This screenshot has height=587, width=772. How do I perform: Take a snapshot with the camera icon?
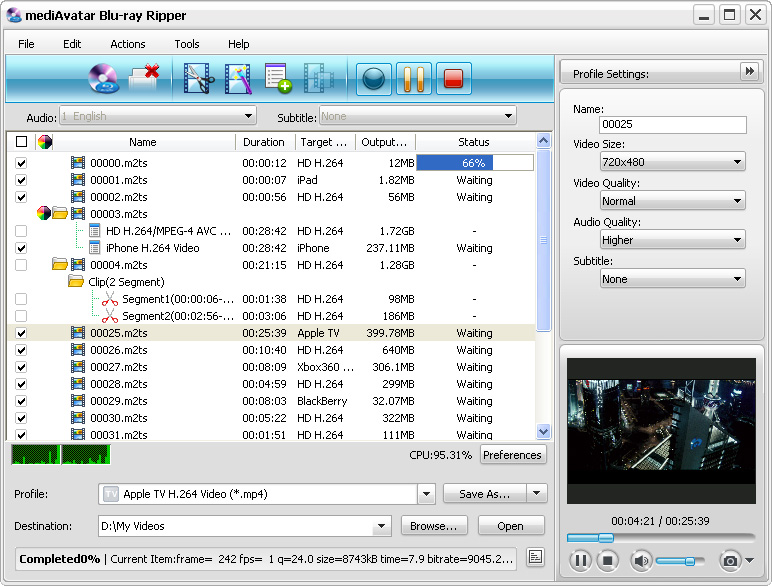point(730,560)
